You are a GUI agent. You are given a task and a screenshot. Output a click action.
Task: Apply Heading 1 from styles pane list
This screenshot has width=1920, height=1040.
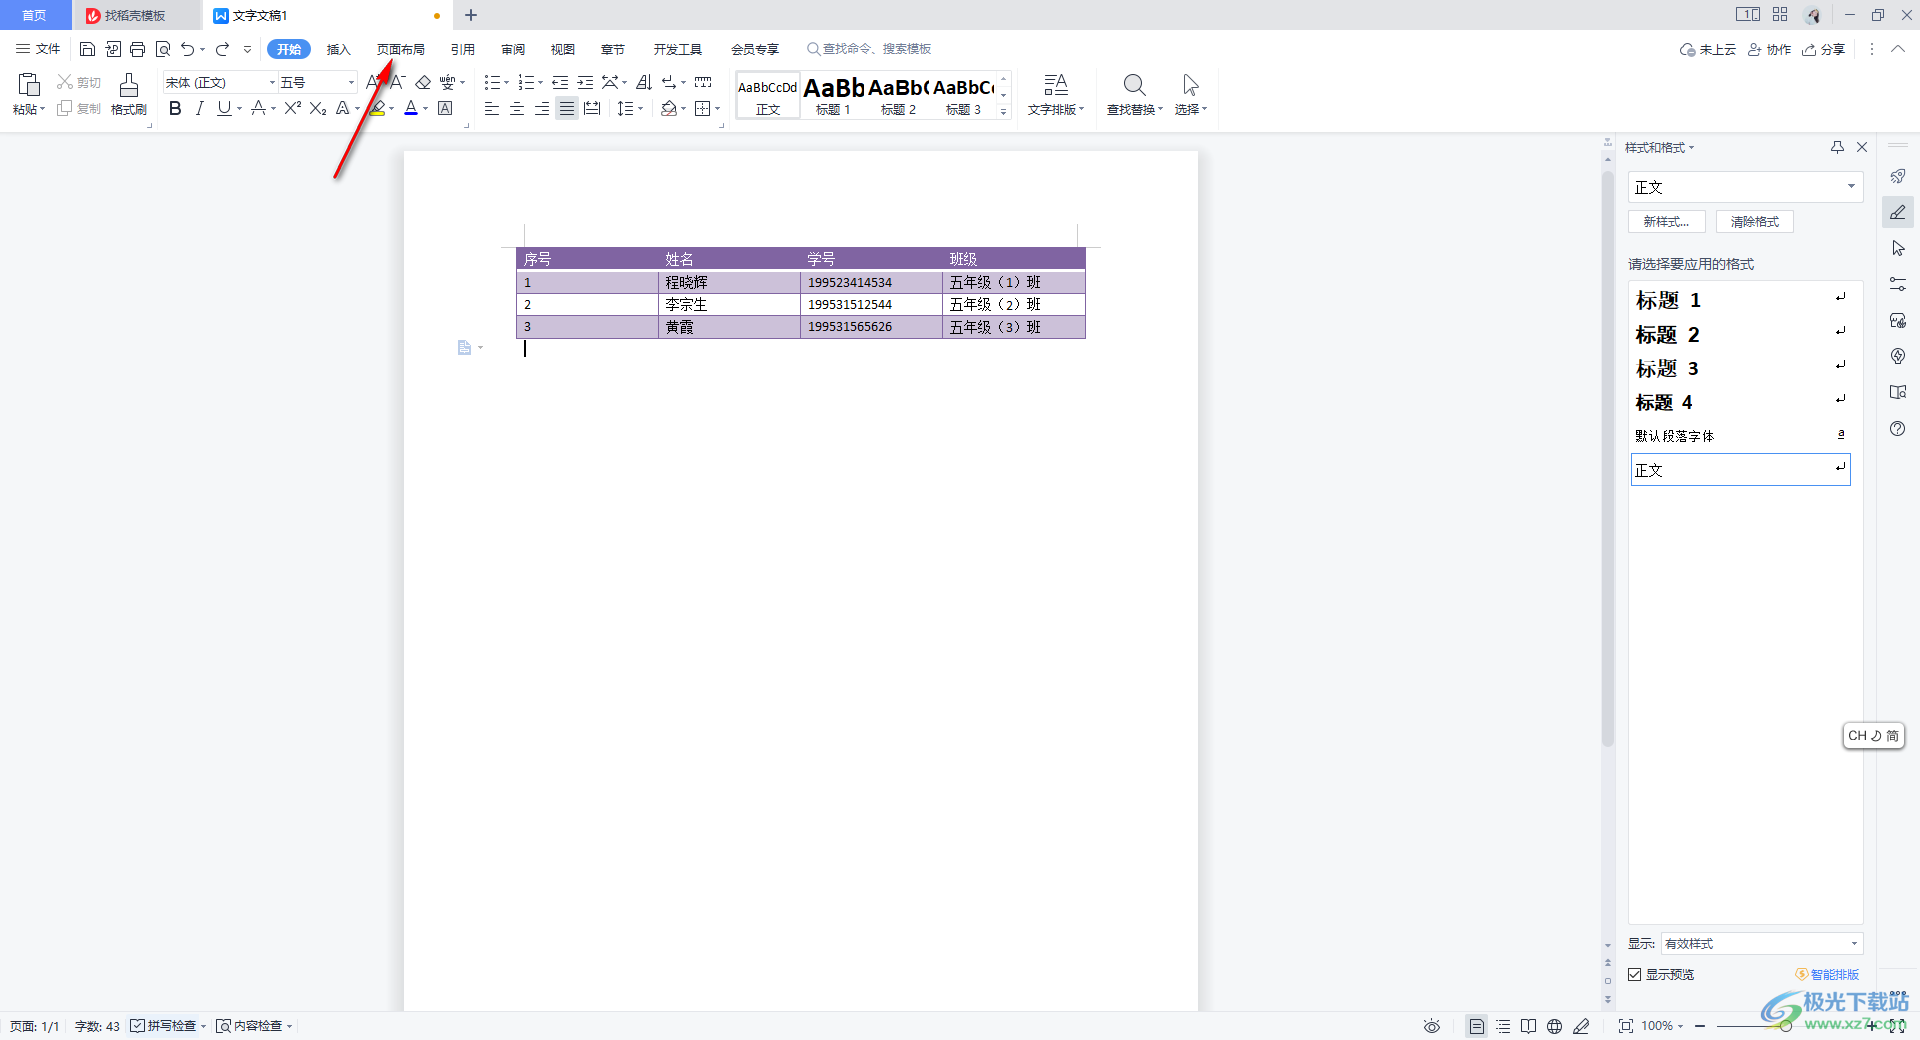1741,300
